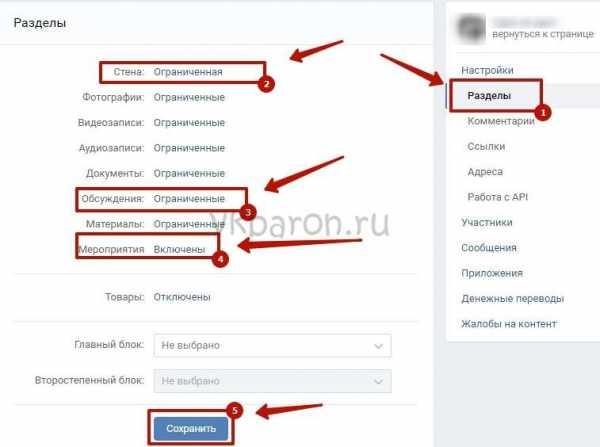The height and width of the screenshot is (447, 600).
Task: Open the Видеозаписи Ограниченные selector
Action: pyautogui.click(x=189, y=123)
